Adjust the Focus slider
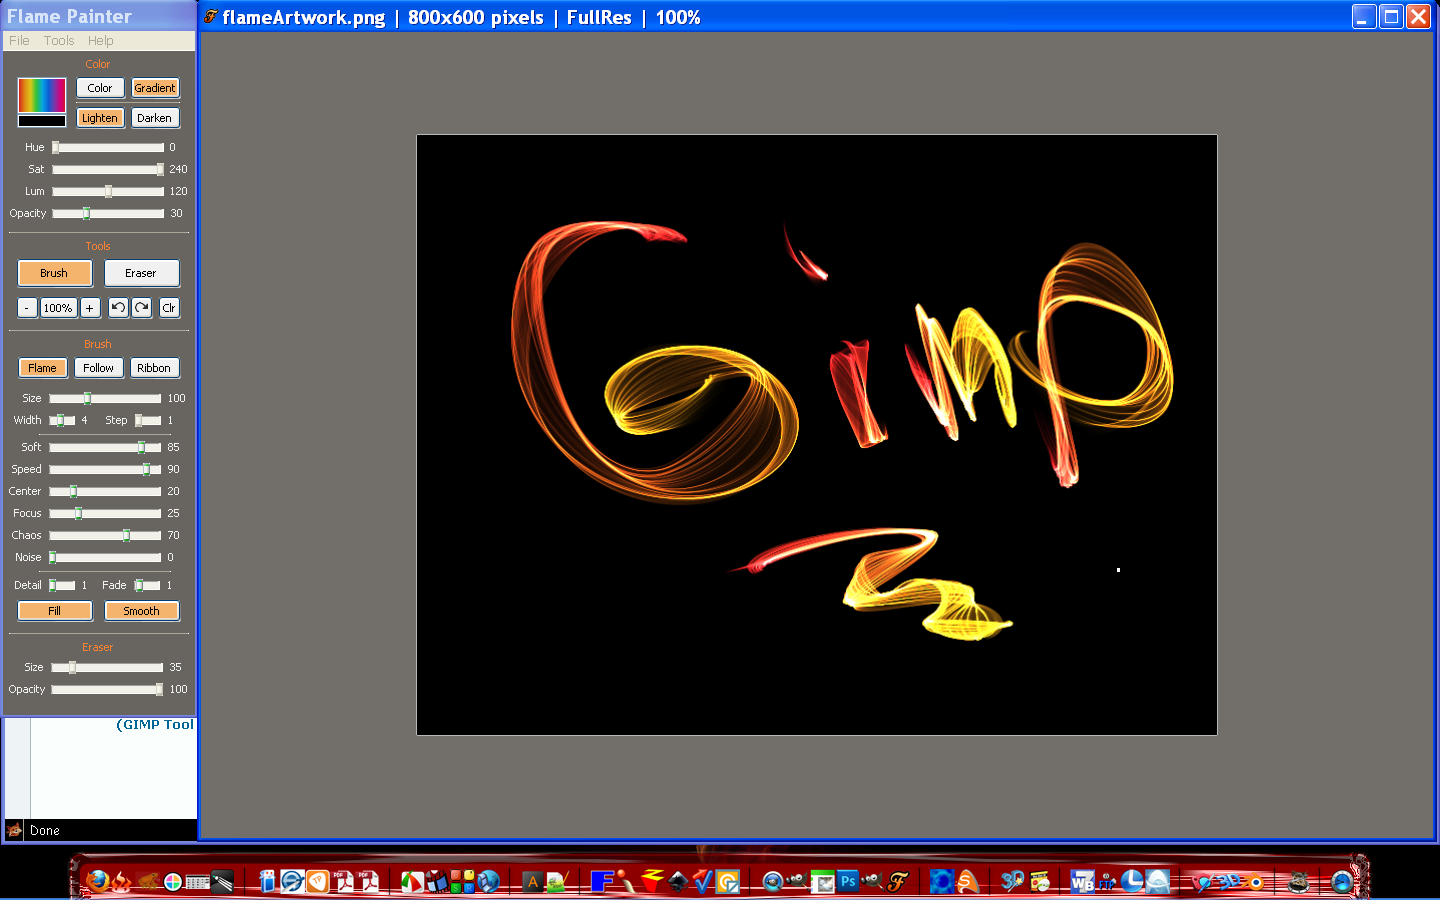 coord(105,513)
